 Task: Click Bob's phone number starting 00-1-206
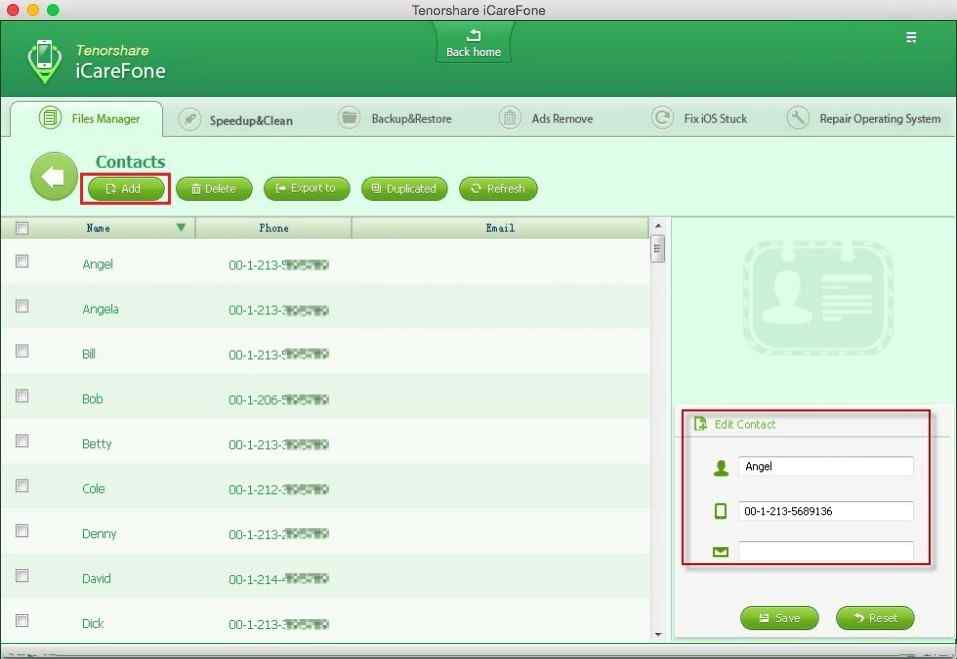click(279, 400)
